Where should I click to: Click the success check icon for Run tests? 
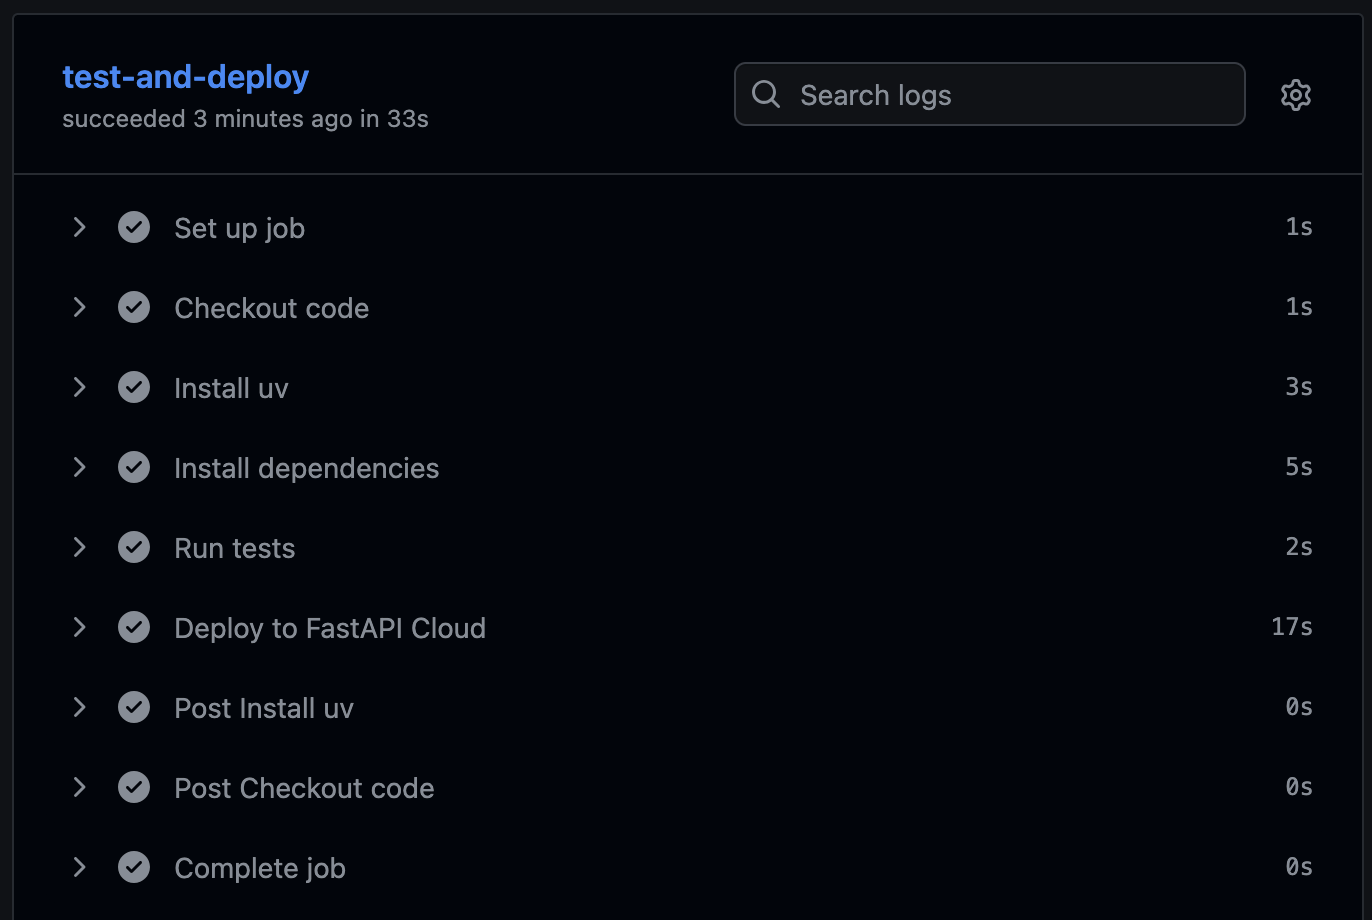134,547
